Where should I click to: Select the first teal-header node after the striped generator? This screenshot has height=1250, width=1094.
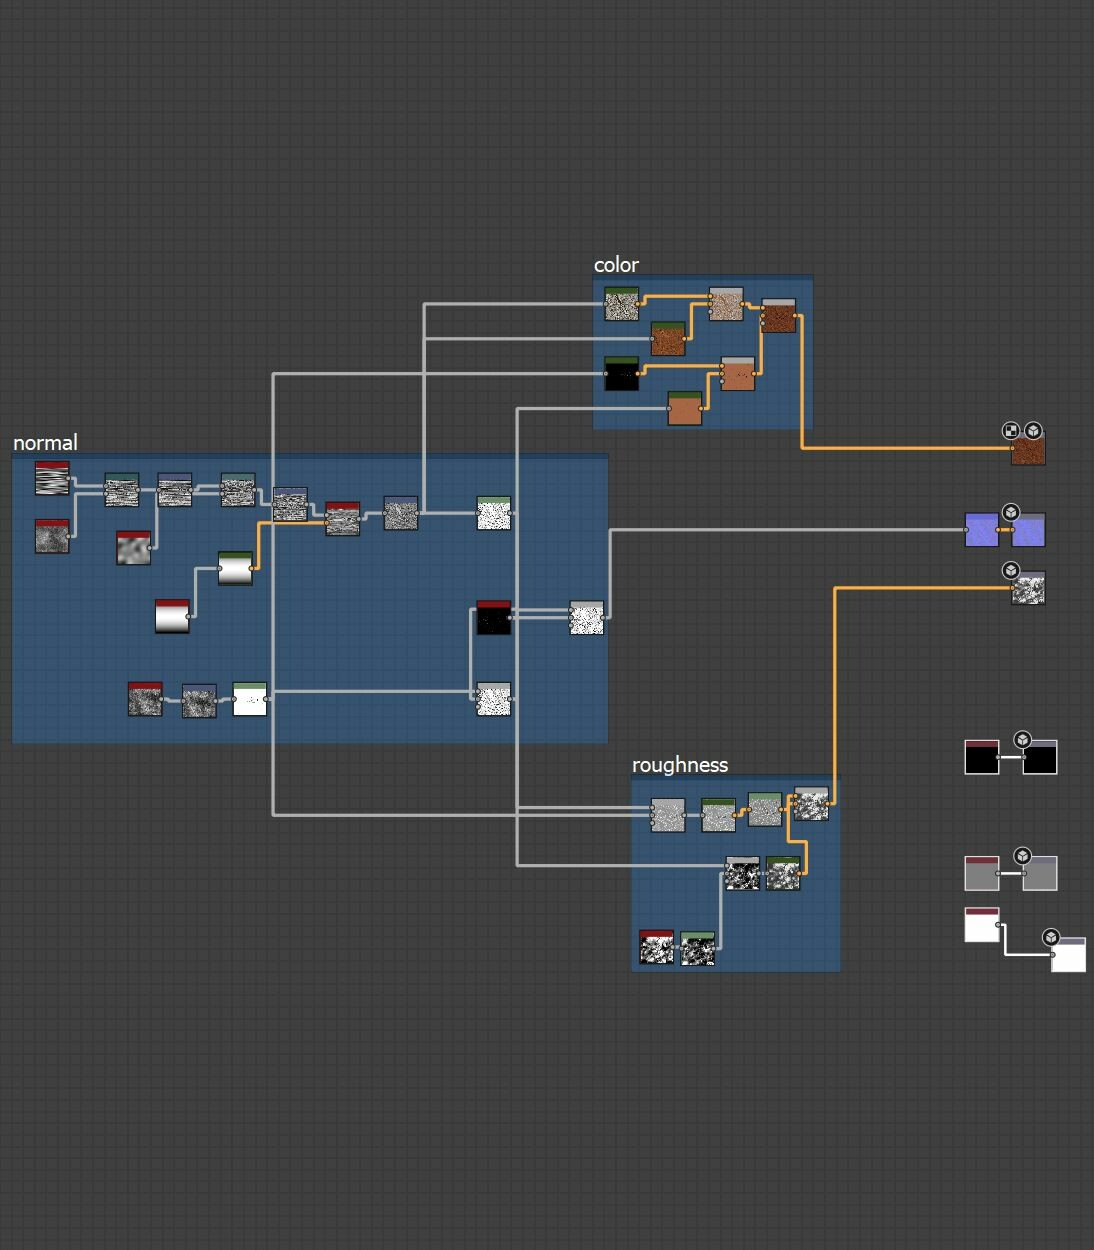click(x=122, y=490)
